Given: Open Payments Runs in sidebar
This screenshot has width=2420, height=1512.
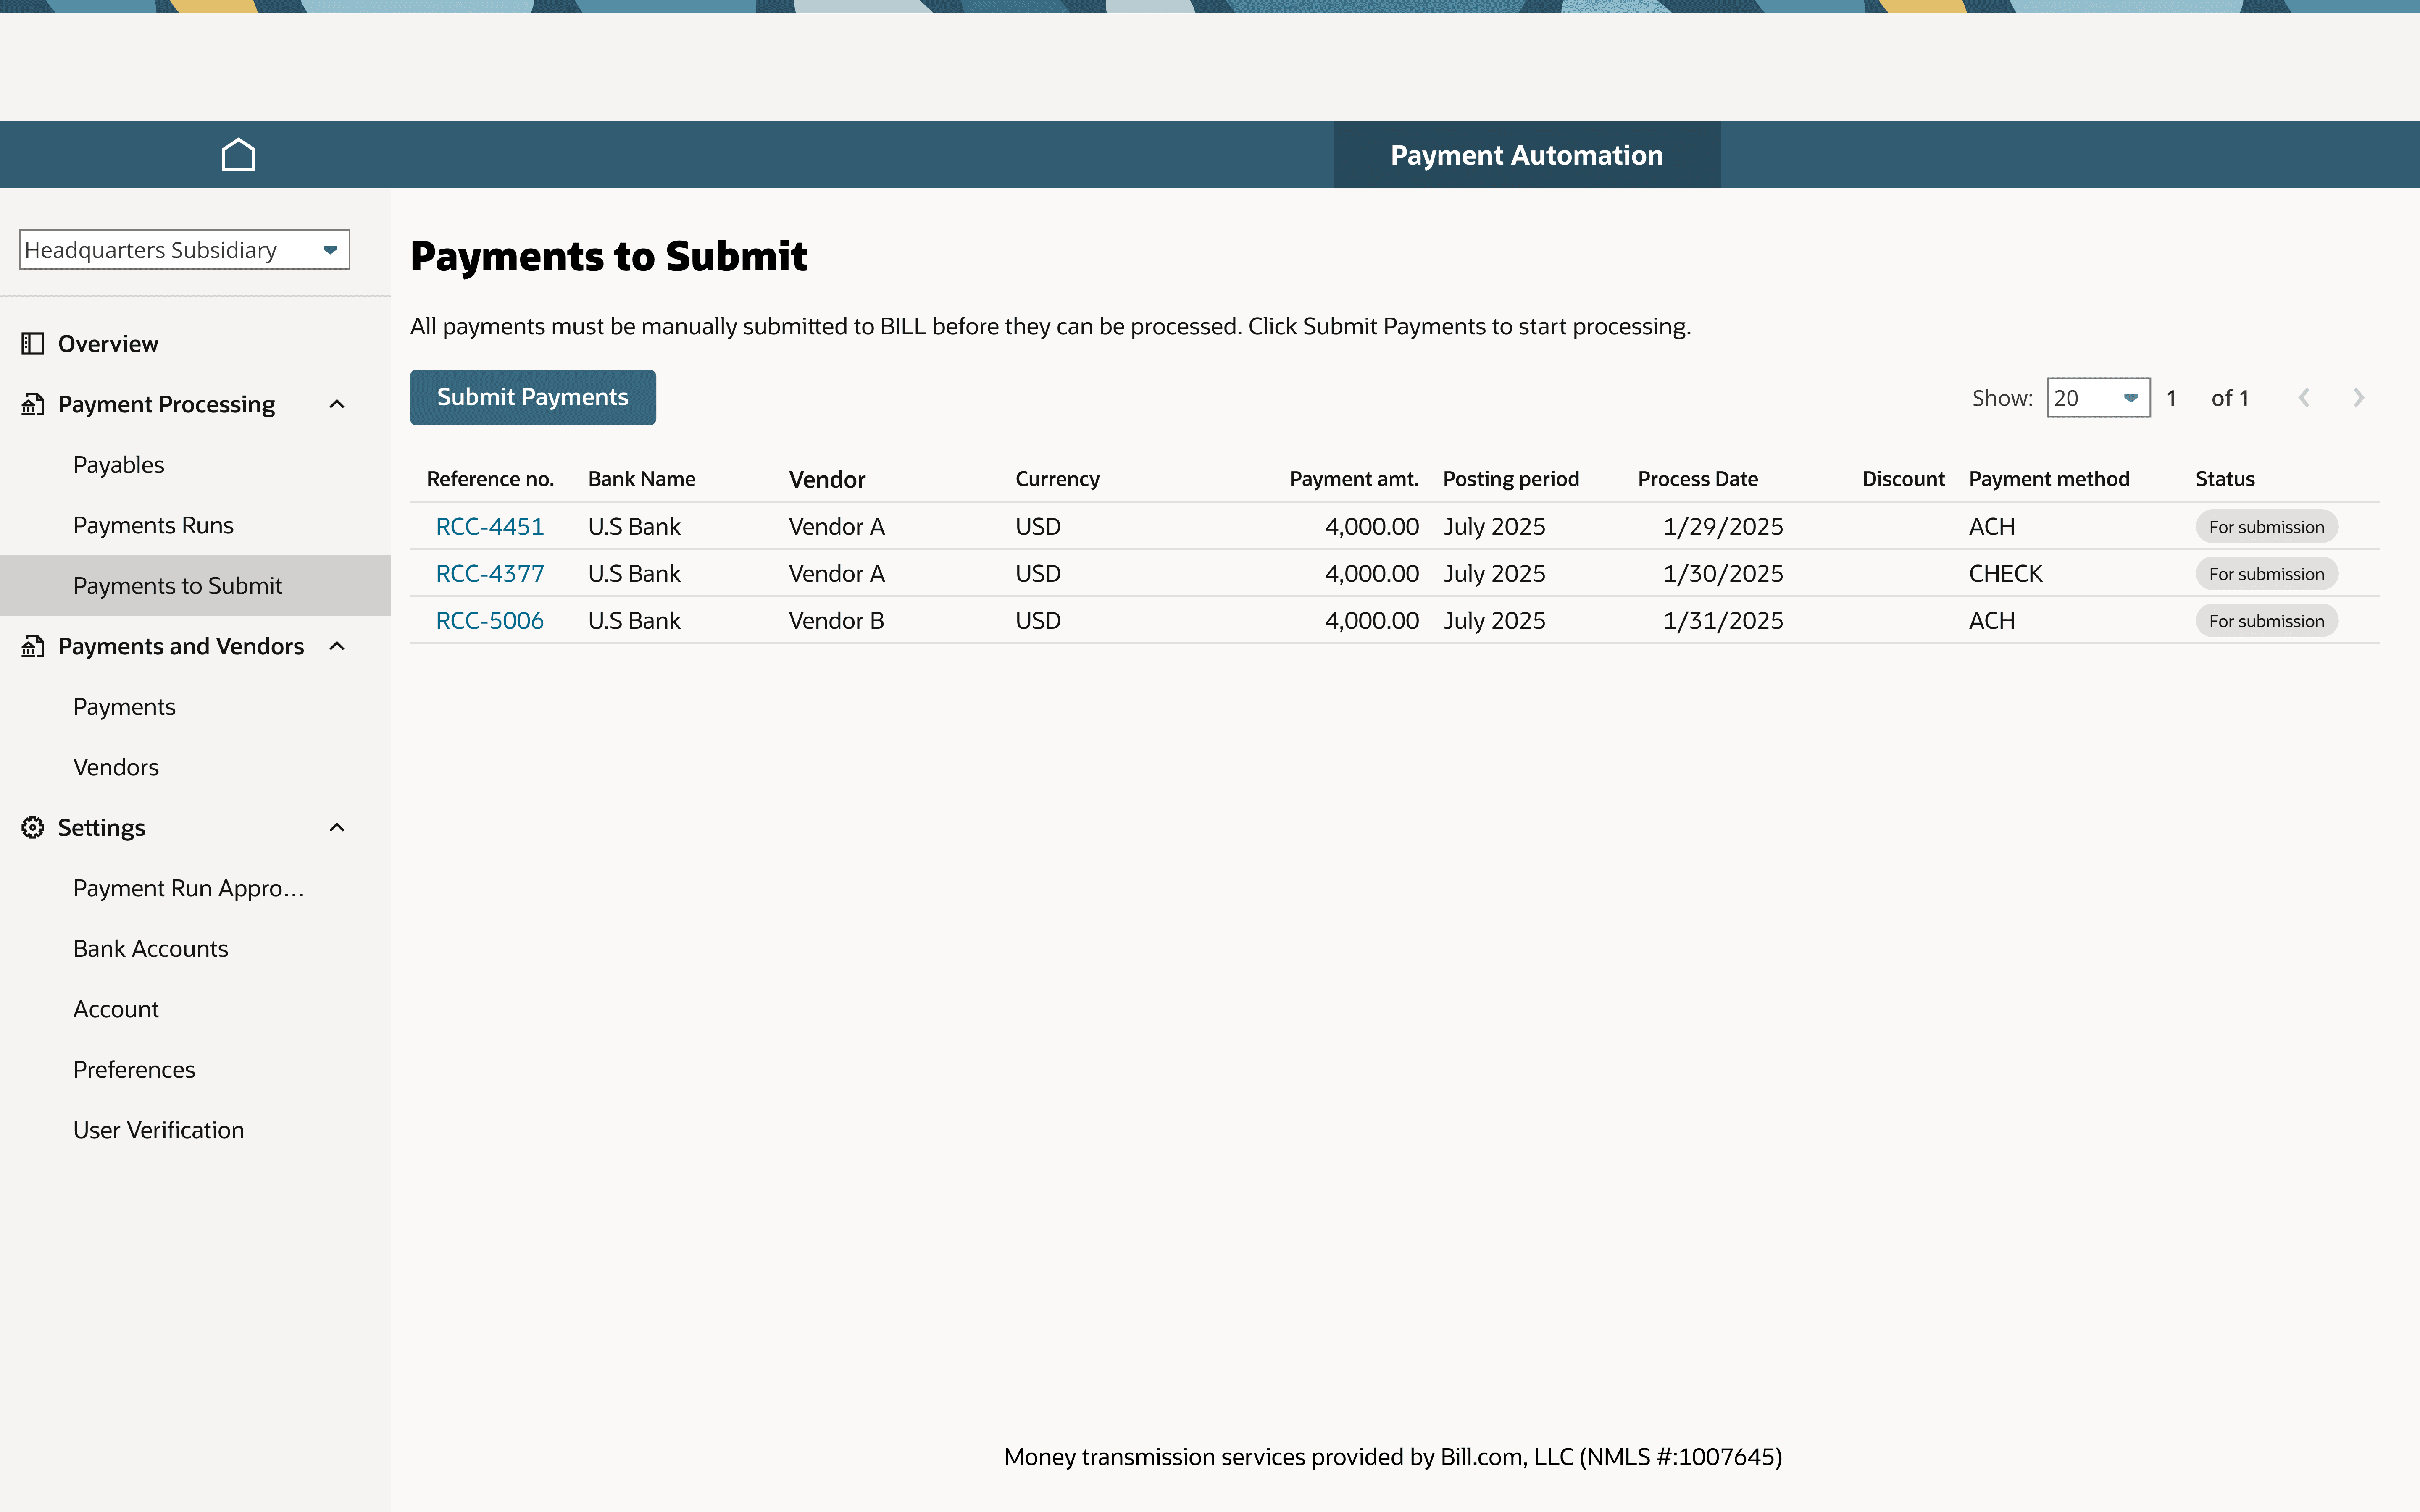Looking at the screenshot, I should [x=153, y=525].
